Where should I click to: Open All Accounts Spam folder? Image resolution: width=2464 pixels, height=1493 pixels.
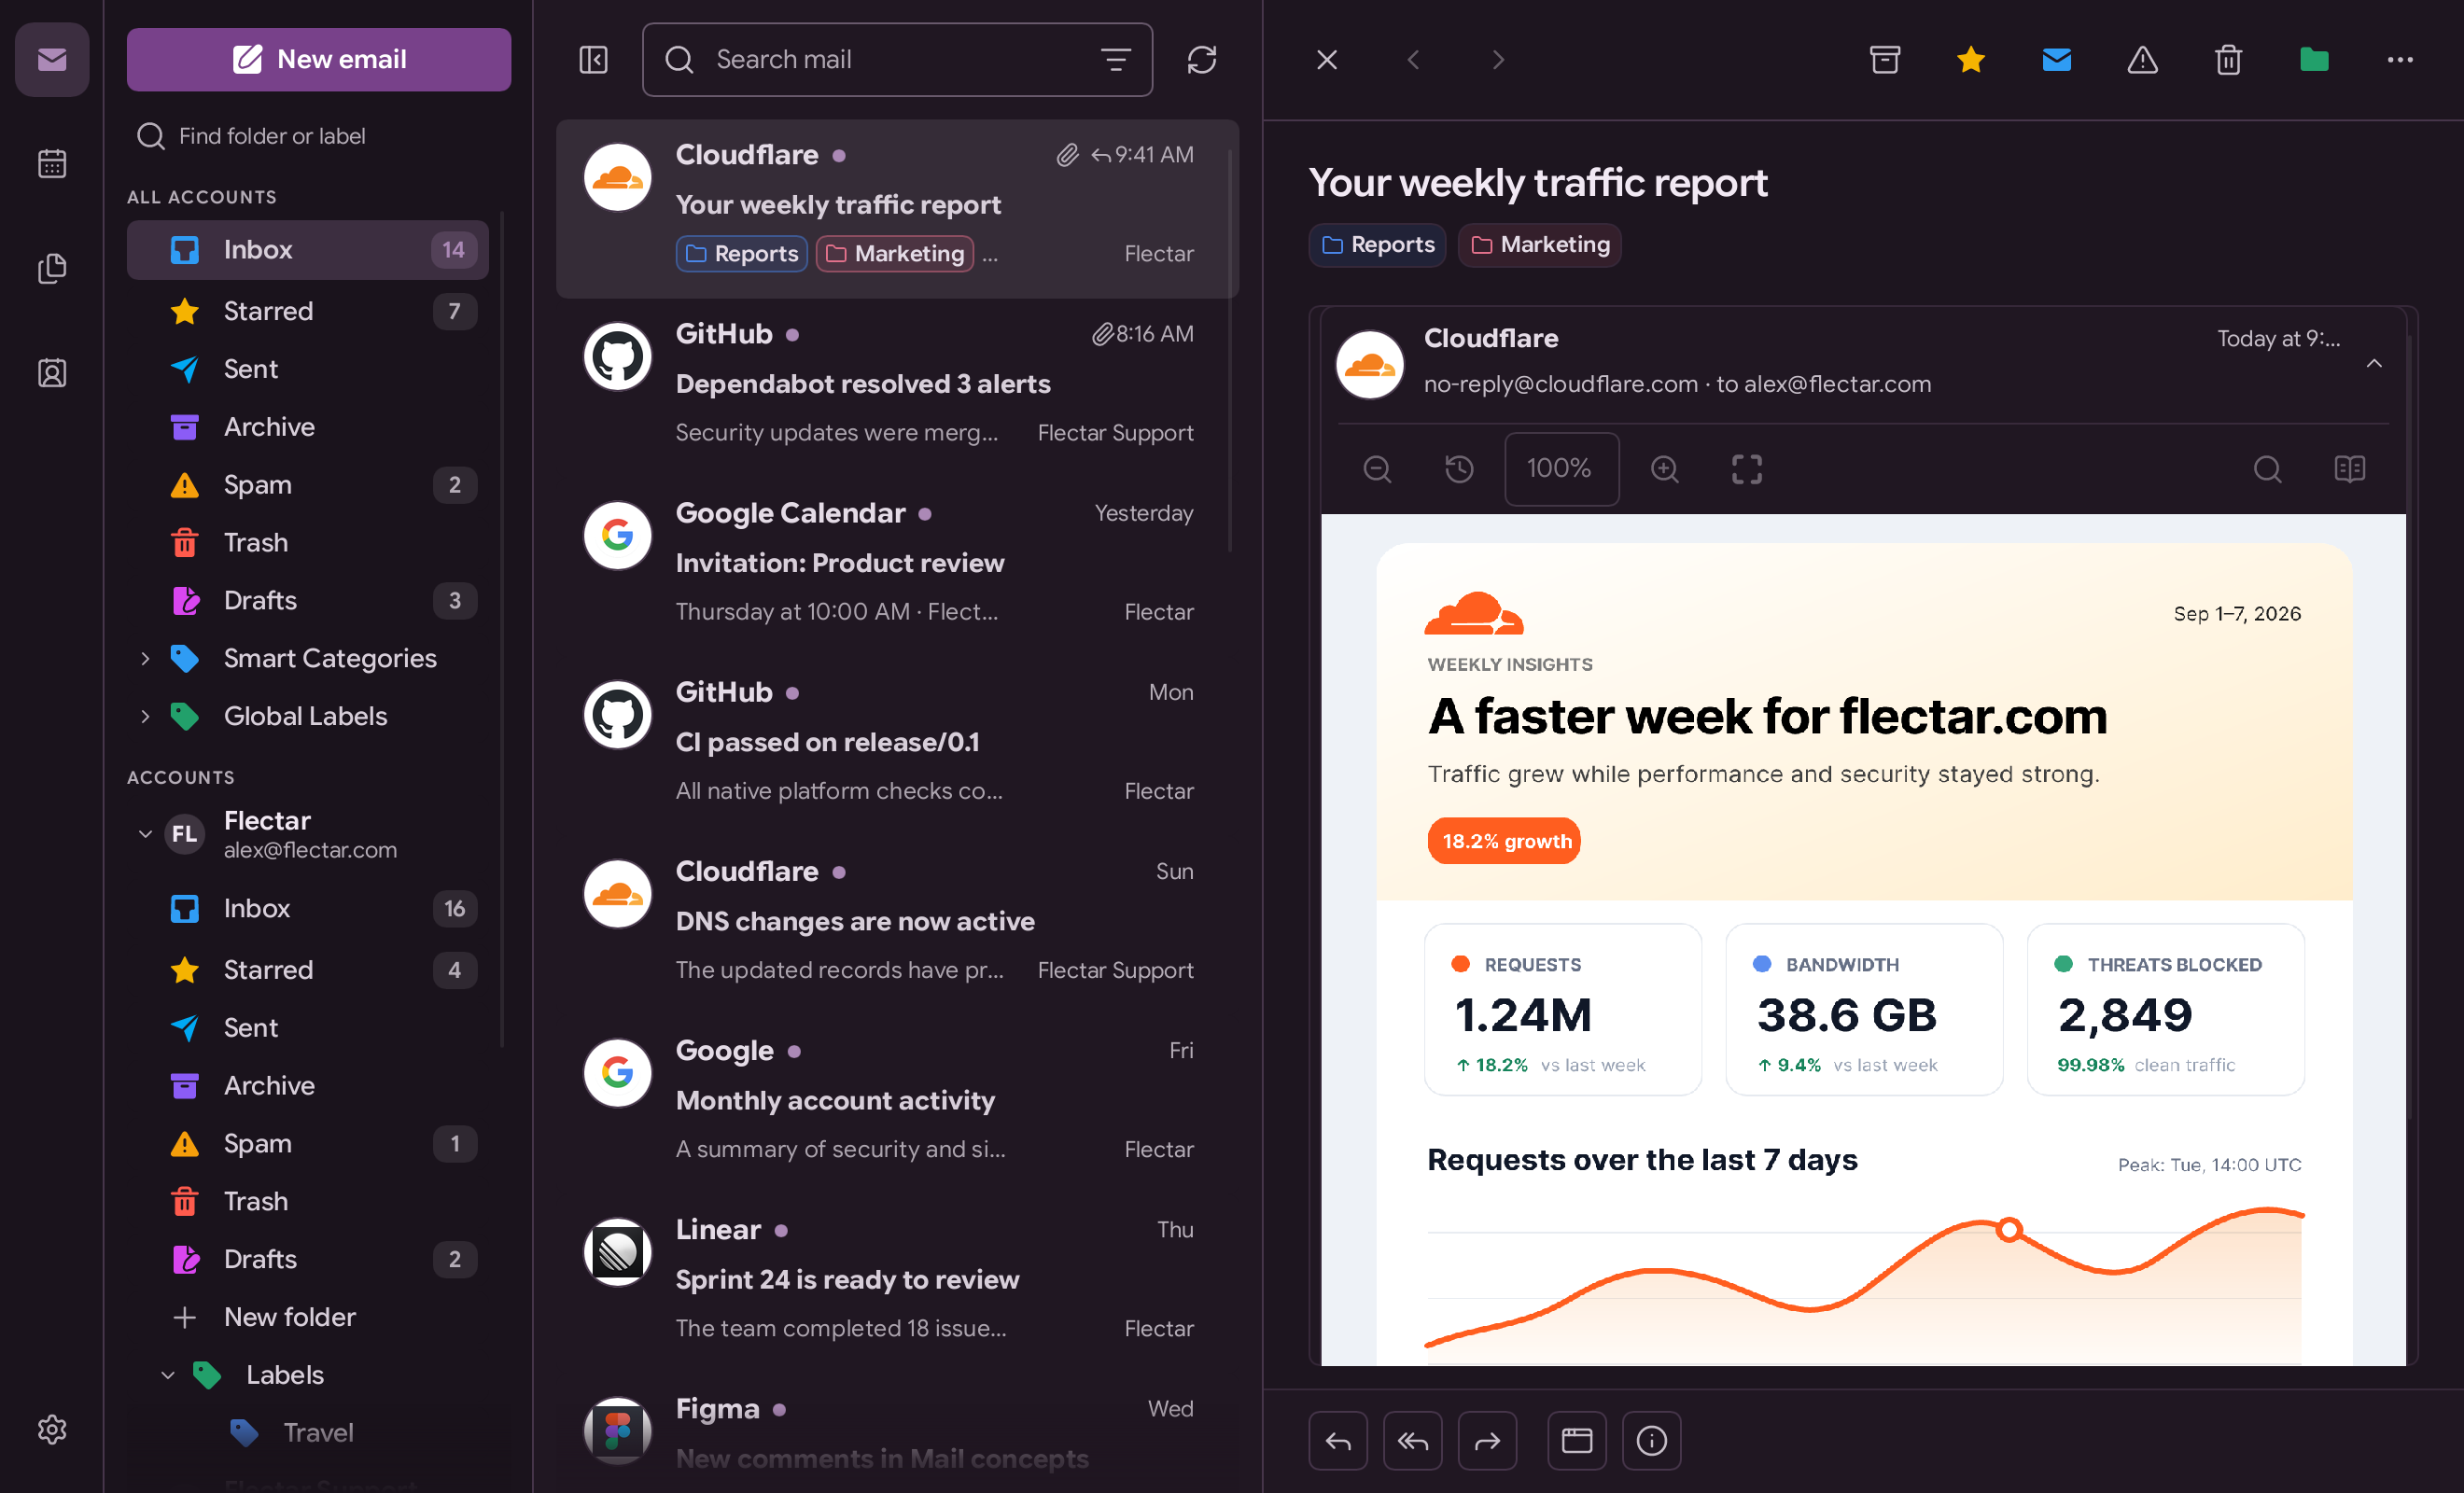[307, 485]
